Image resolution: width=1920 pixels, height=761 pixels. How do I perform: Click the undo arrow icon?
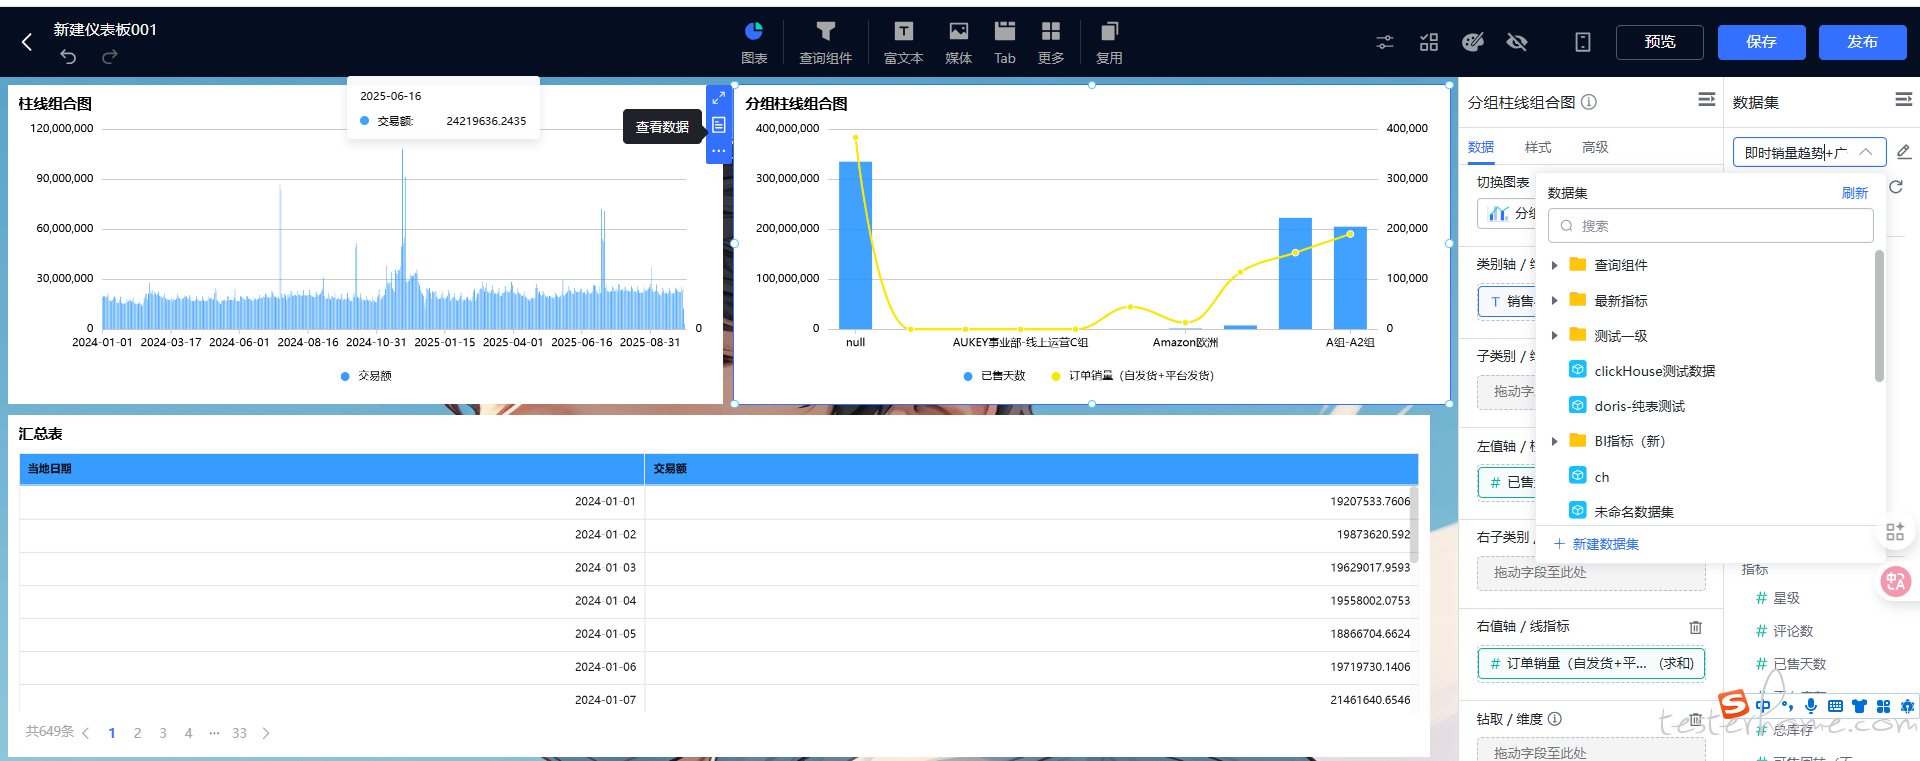[68, 57]
